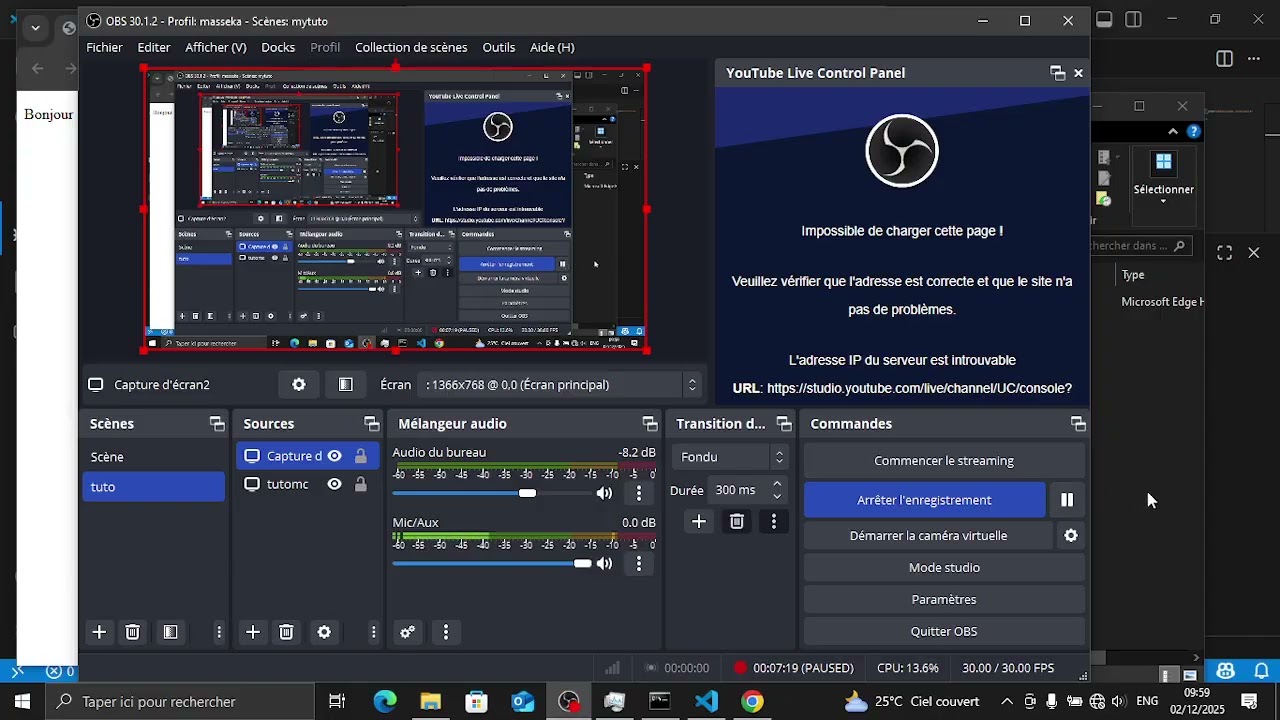Screen dimensions: 1280x720
Task: Click help icon in File Explorer window
Action: pos(1194,131)
